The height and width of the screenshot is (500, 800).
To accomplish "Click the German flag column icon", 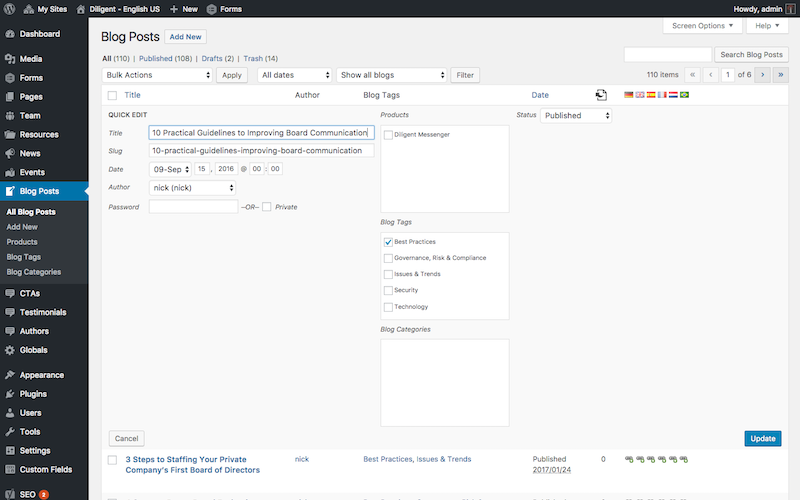I will point(629,95).
